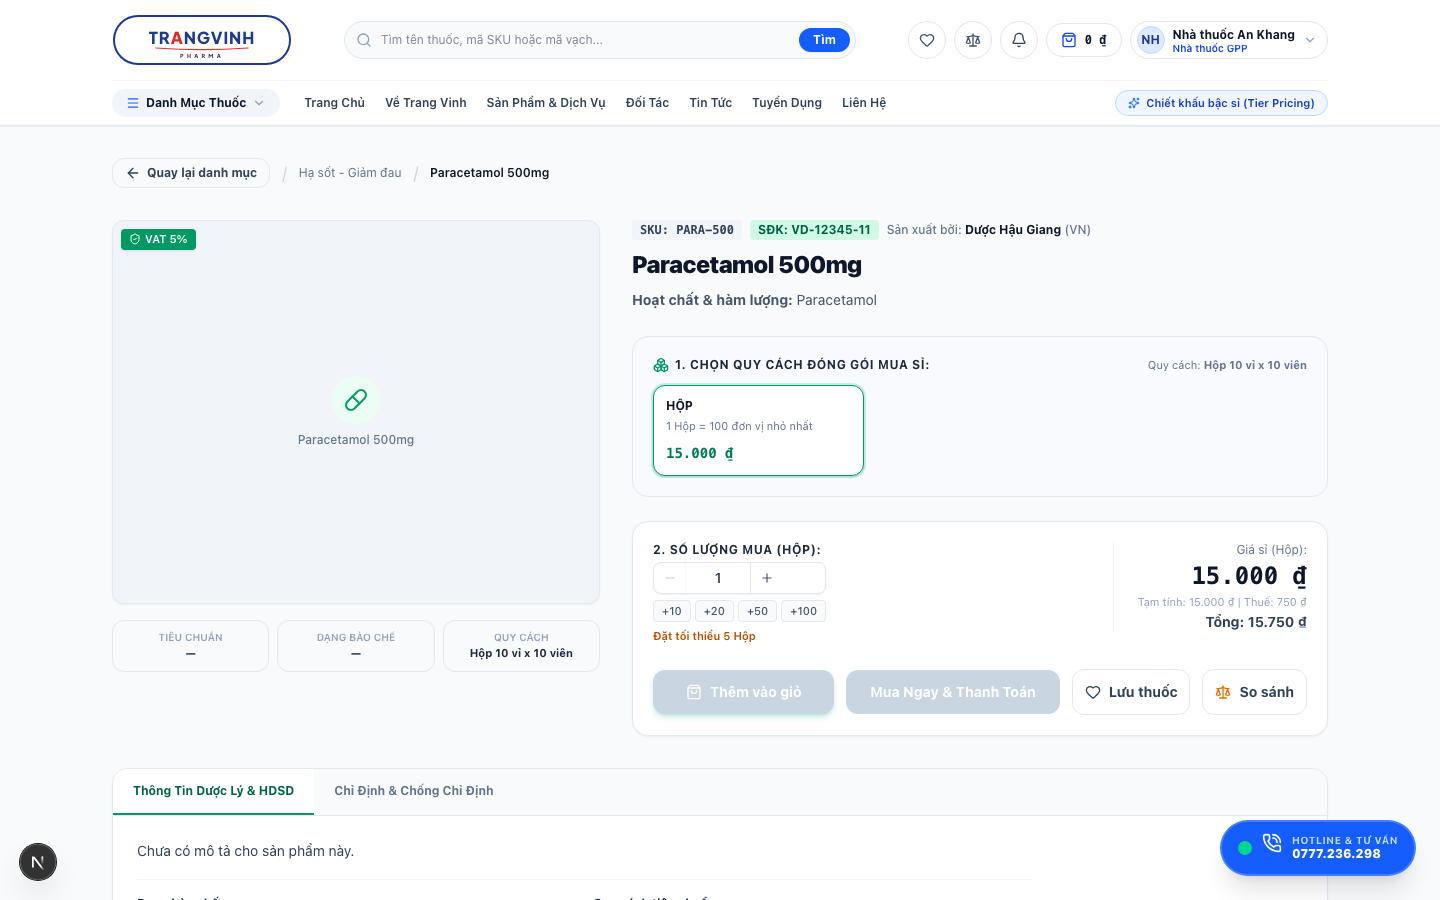Open Liên Hệ menu item

pos(864,103)
